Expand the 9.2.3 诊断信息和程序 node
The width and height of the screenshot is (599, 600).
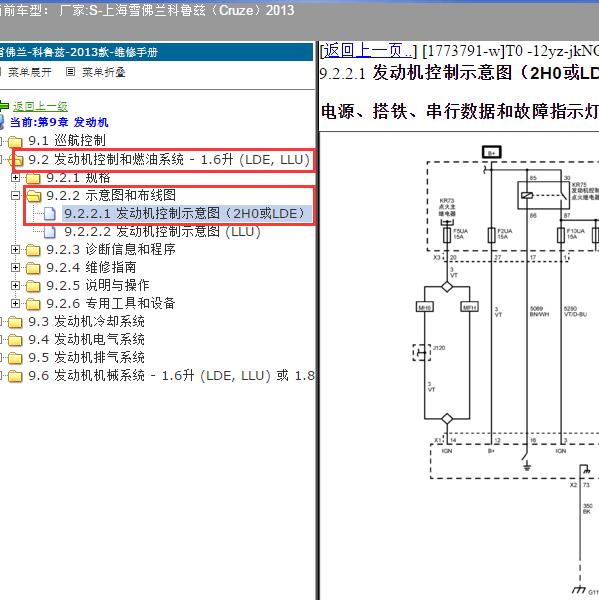pos(15,249)
